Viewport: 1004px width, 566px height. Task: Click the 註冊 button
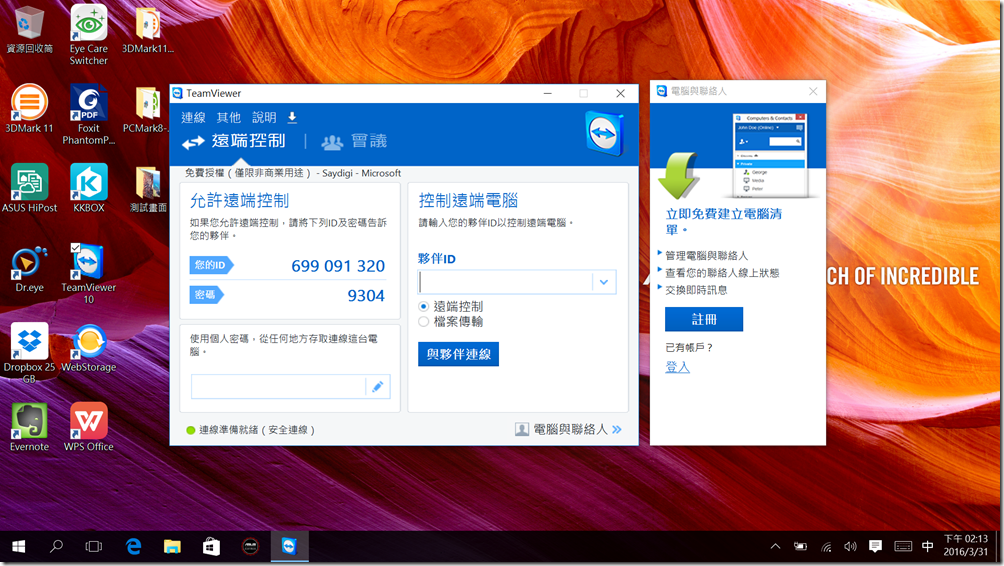pyautogui.click(x=704, y=319)
